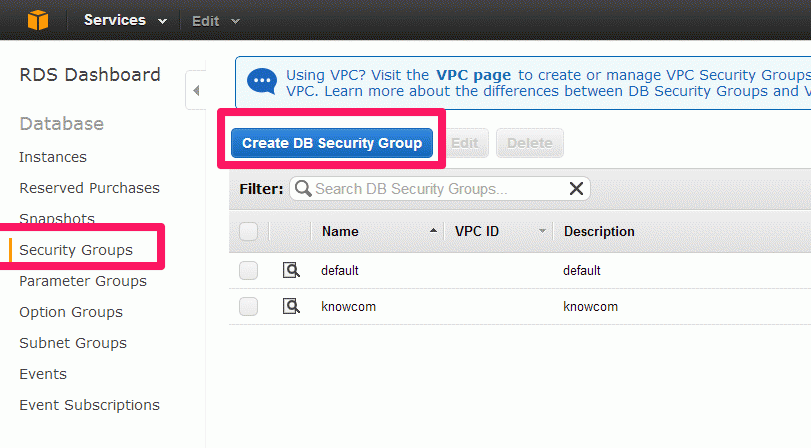Click the Name column header
Image resolution: width=811 pixels, height=448 pixels.
coord(340,231)
